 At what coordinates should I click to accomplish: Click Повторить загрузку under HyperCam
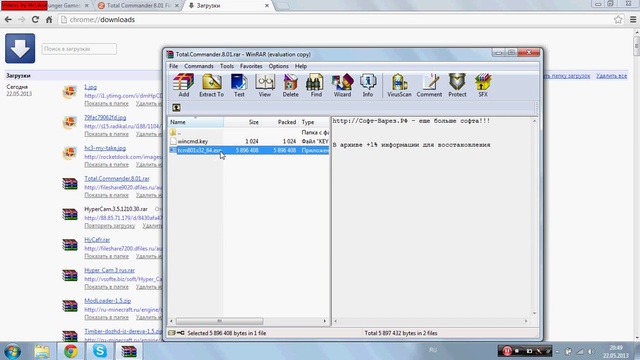pyautogui.click(x=110, y=225)
